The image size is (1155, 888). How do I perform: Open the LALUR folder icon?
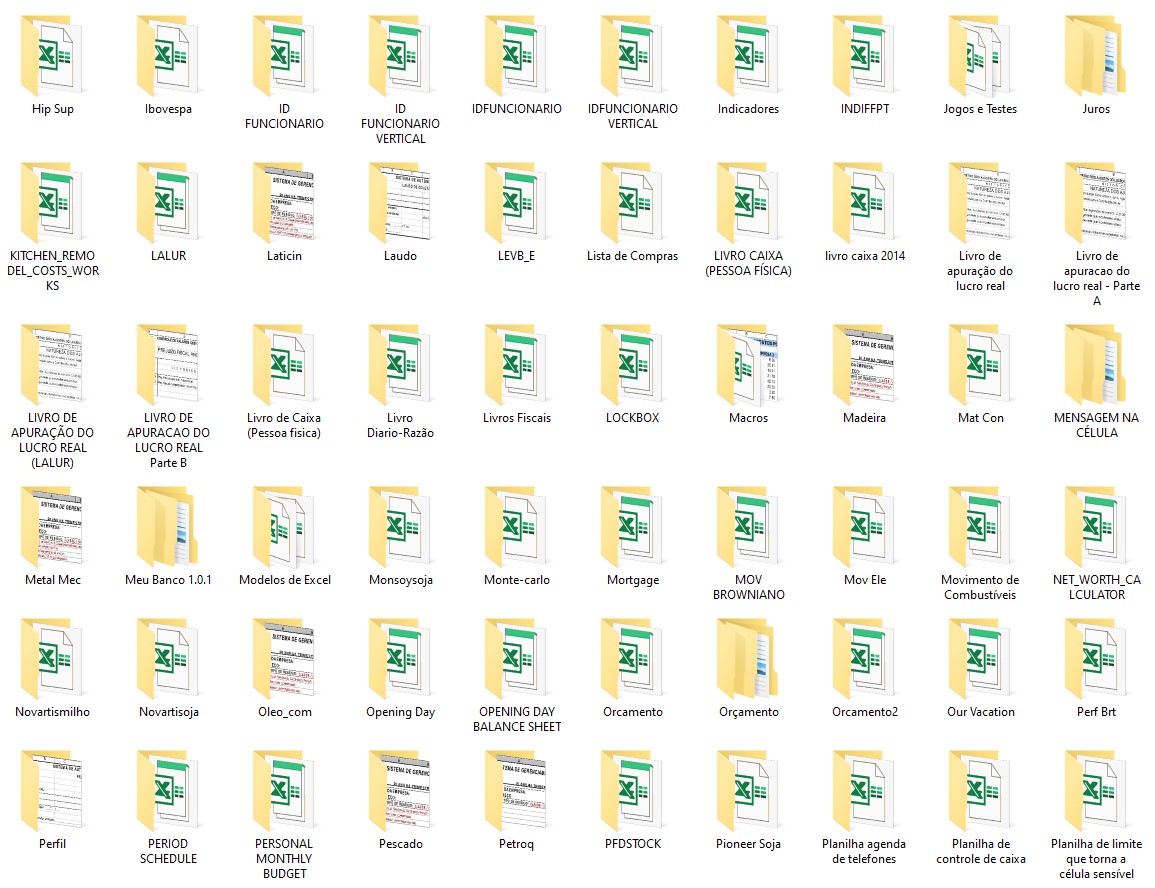[168, 203]
